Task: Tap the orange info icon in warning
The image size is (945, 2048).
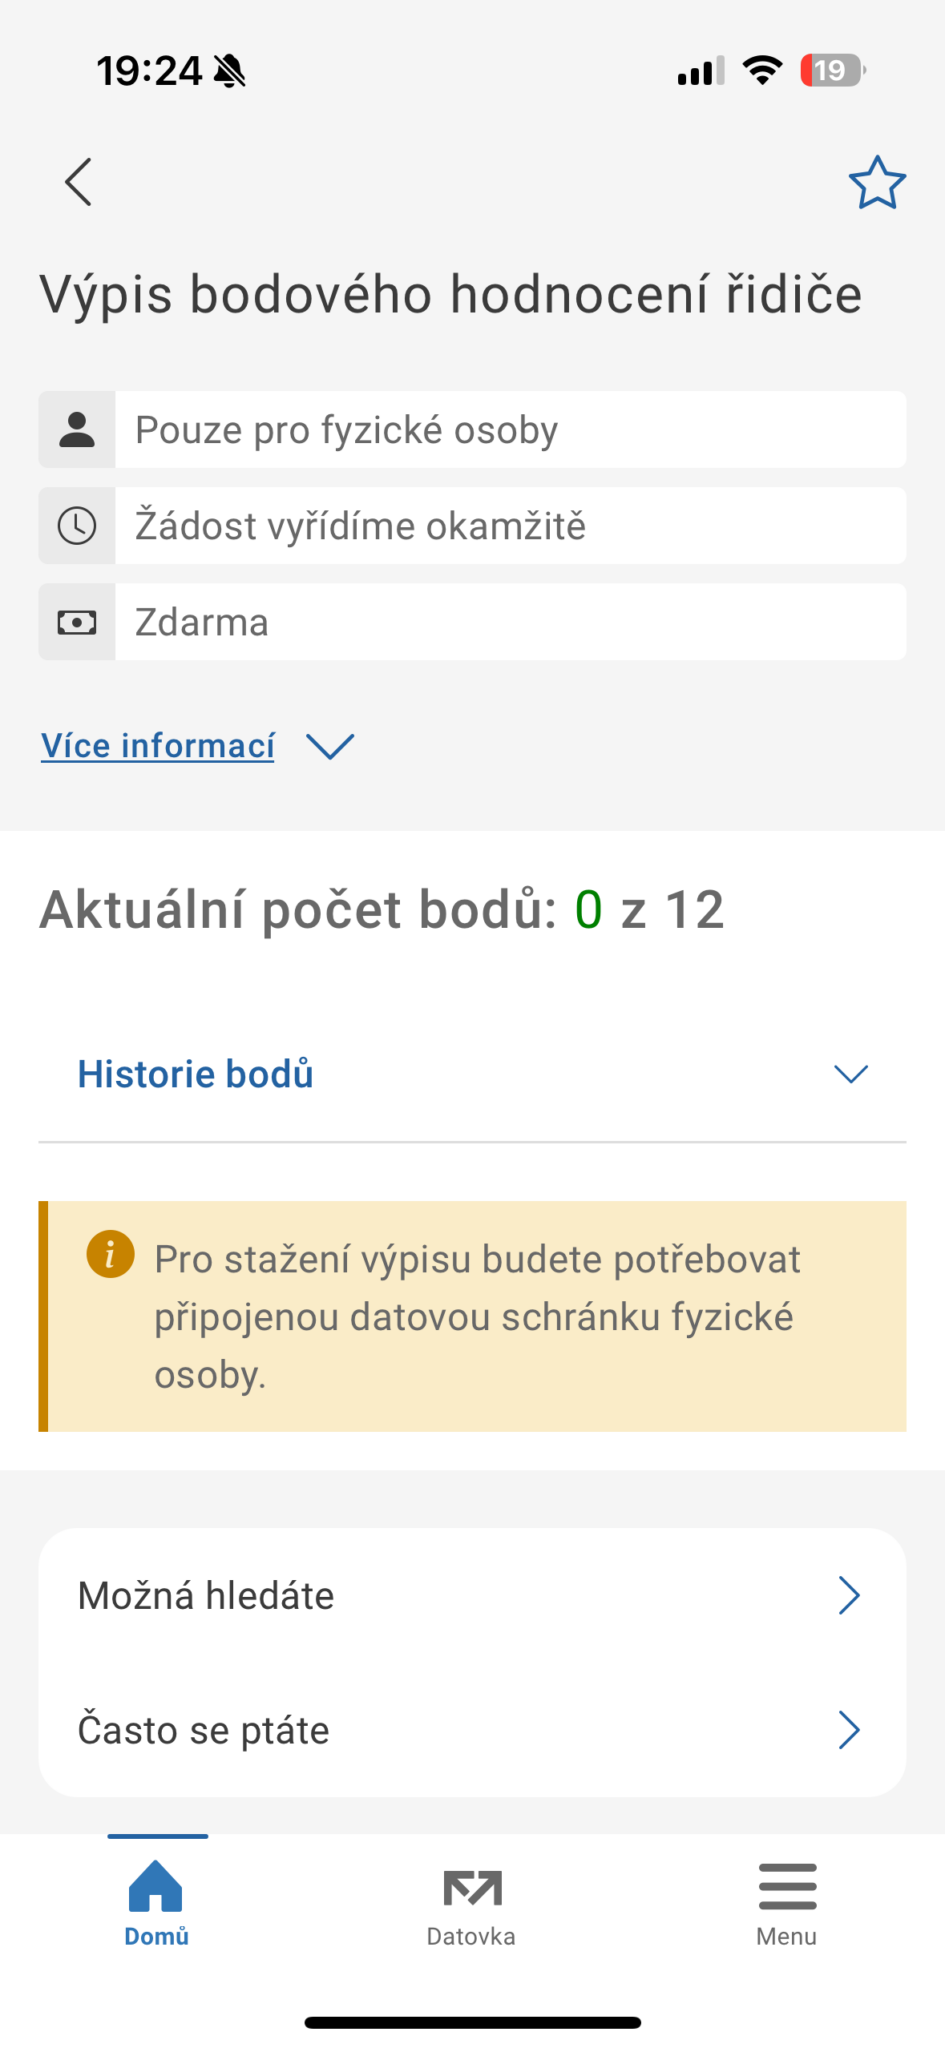Action: coord(110,1254)
